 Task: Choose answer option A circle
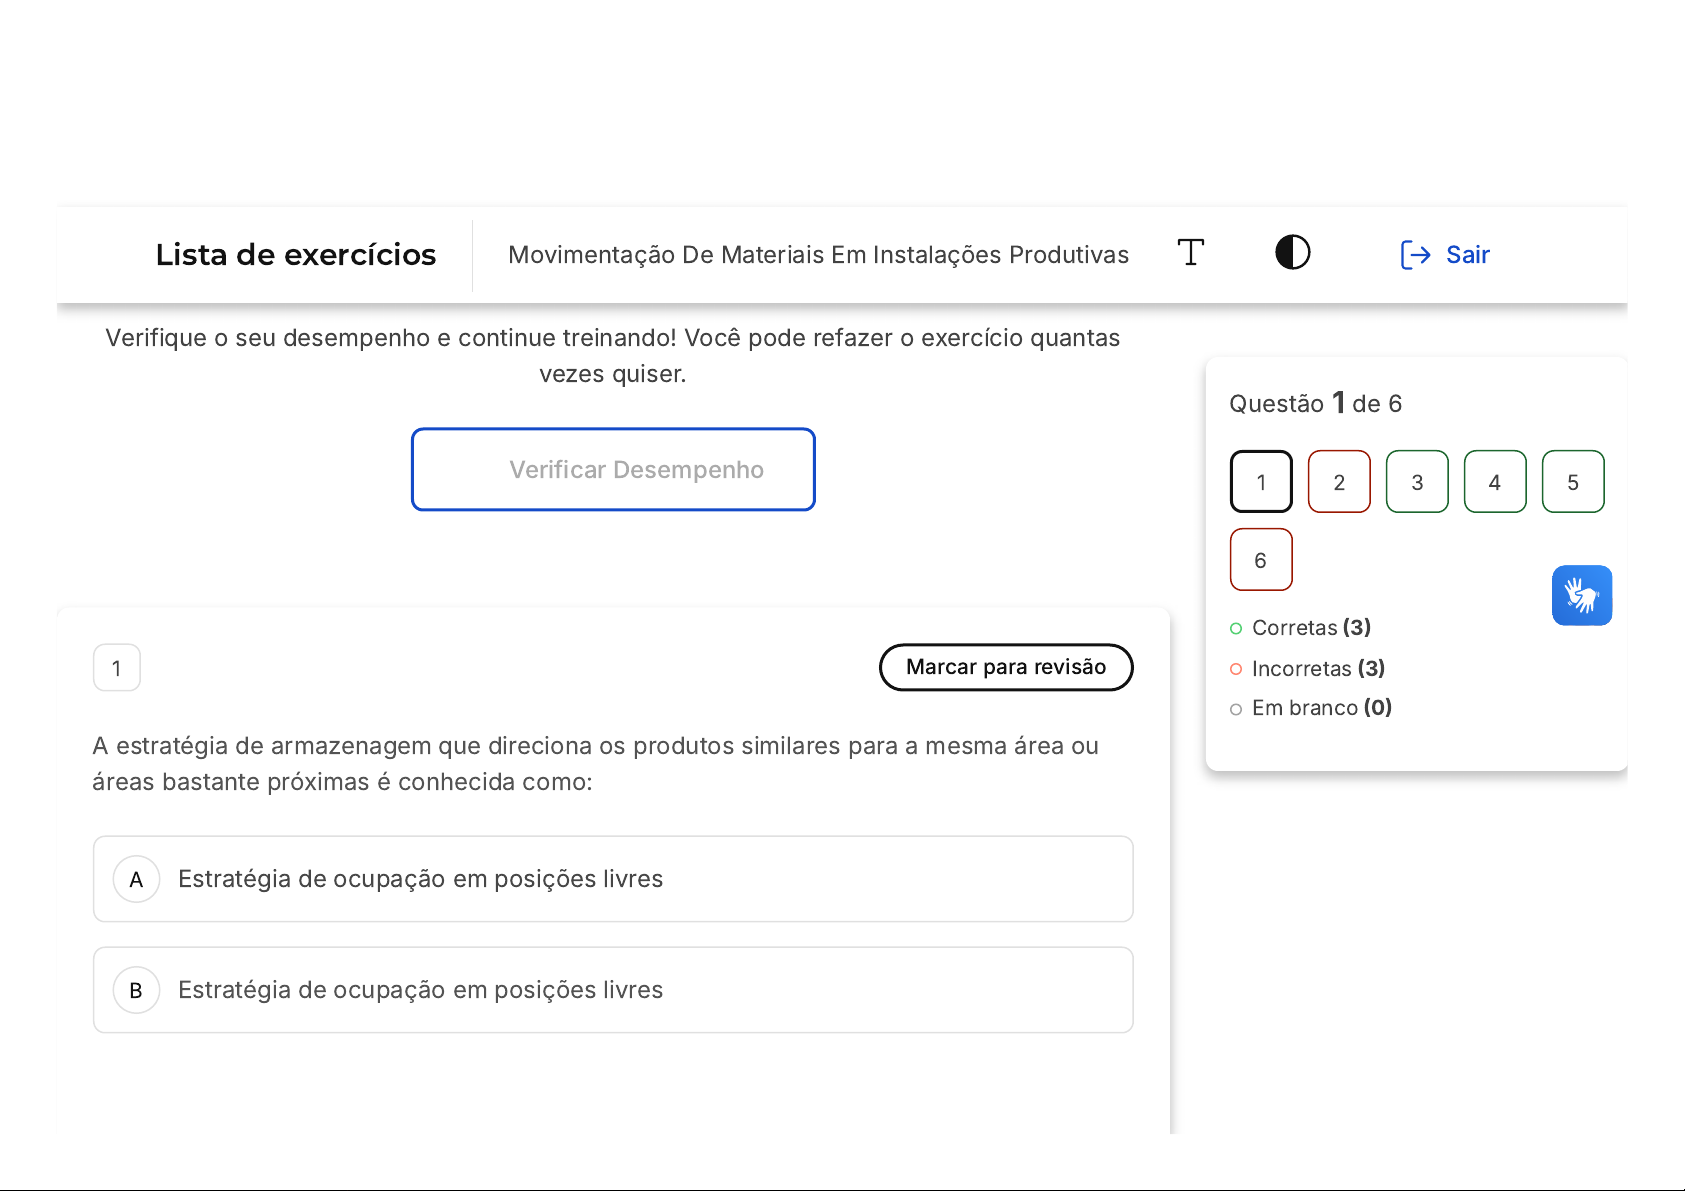(x=137, y=879)
